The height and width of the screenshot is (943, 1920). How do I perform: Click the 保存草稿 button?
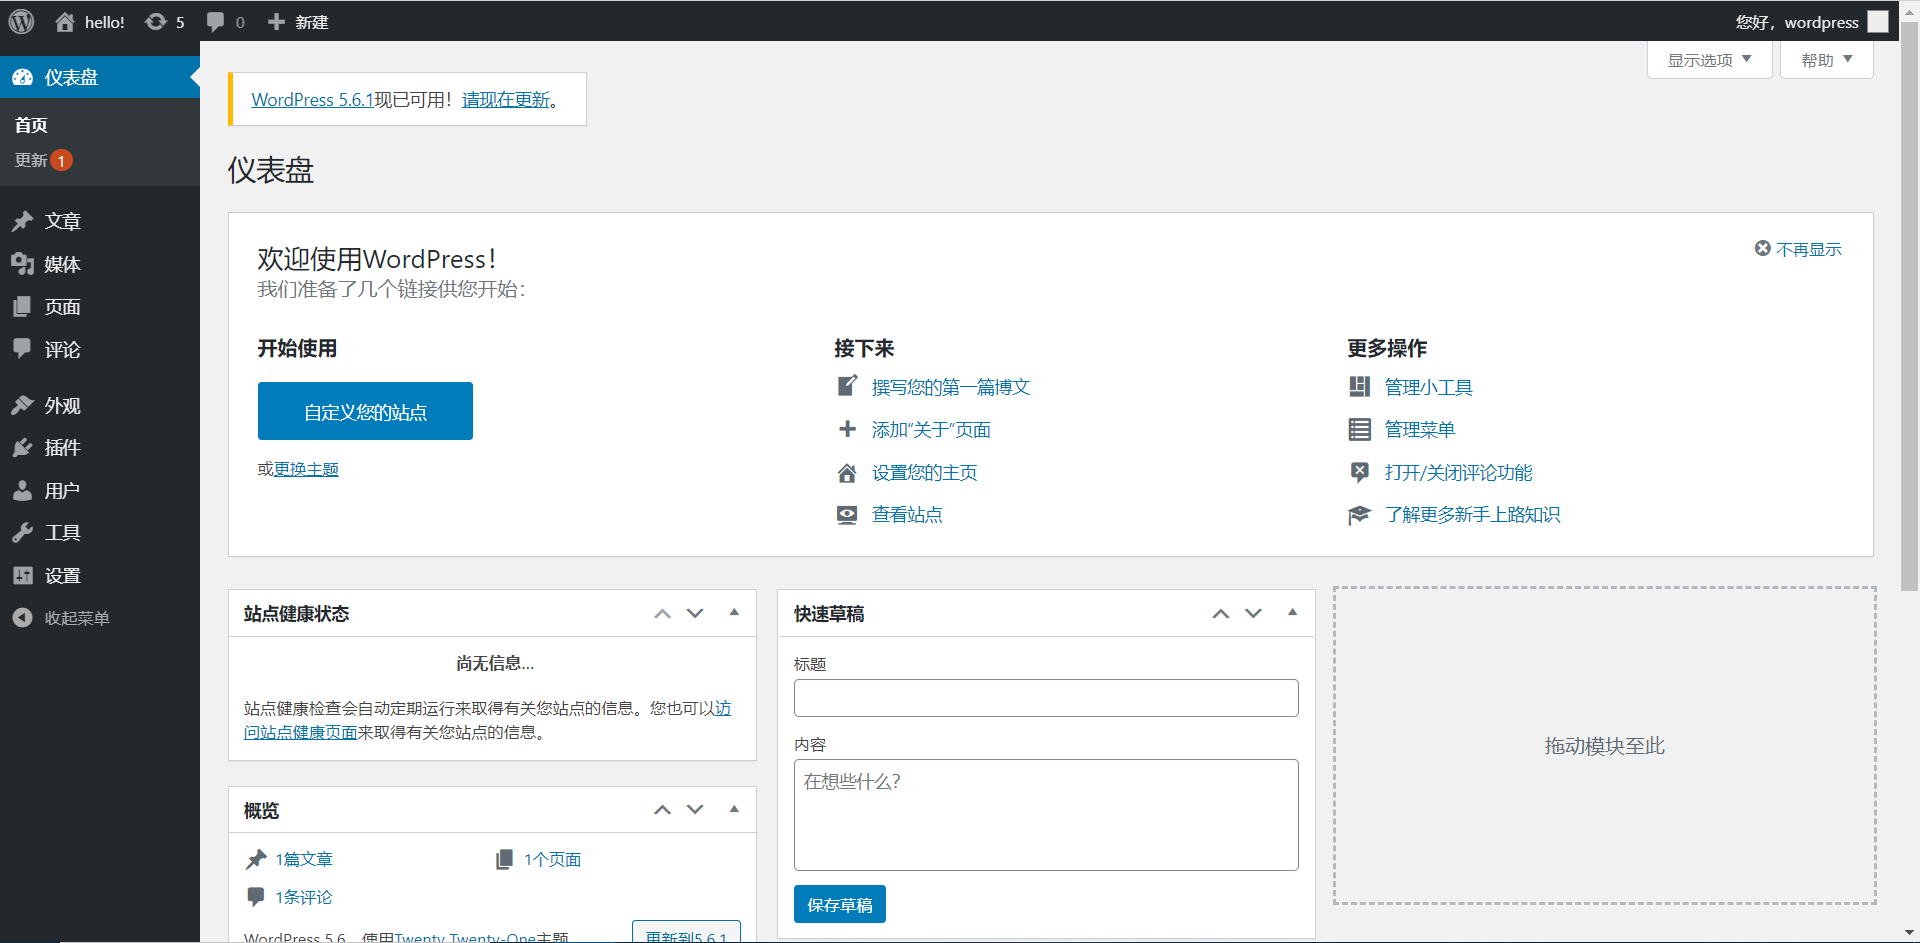coord(840,904)
